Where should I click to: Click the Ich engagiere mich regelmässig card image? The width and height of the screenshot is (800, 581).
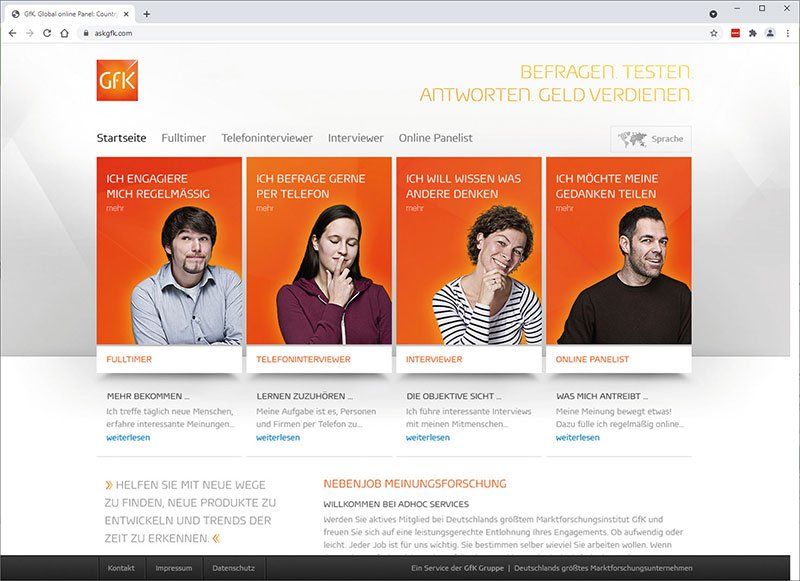(x=169, y=250)
